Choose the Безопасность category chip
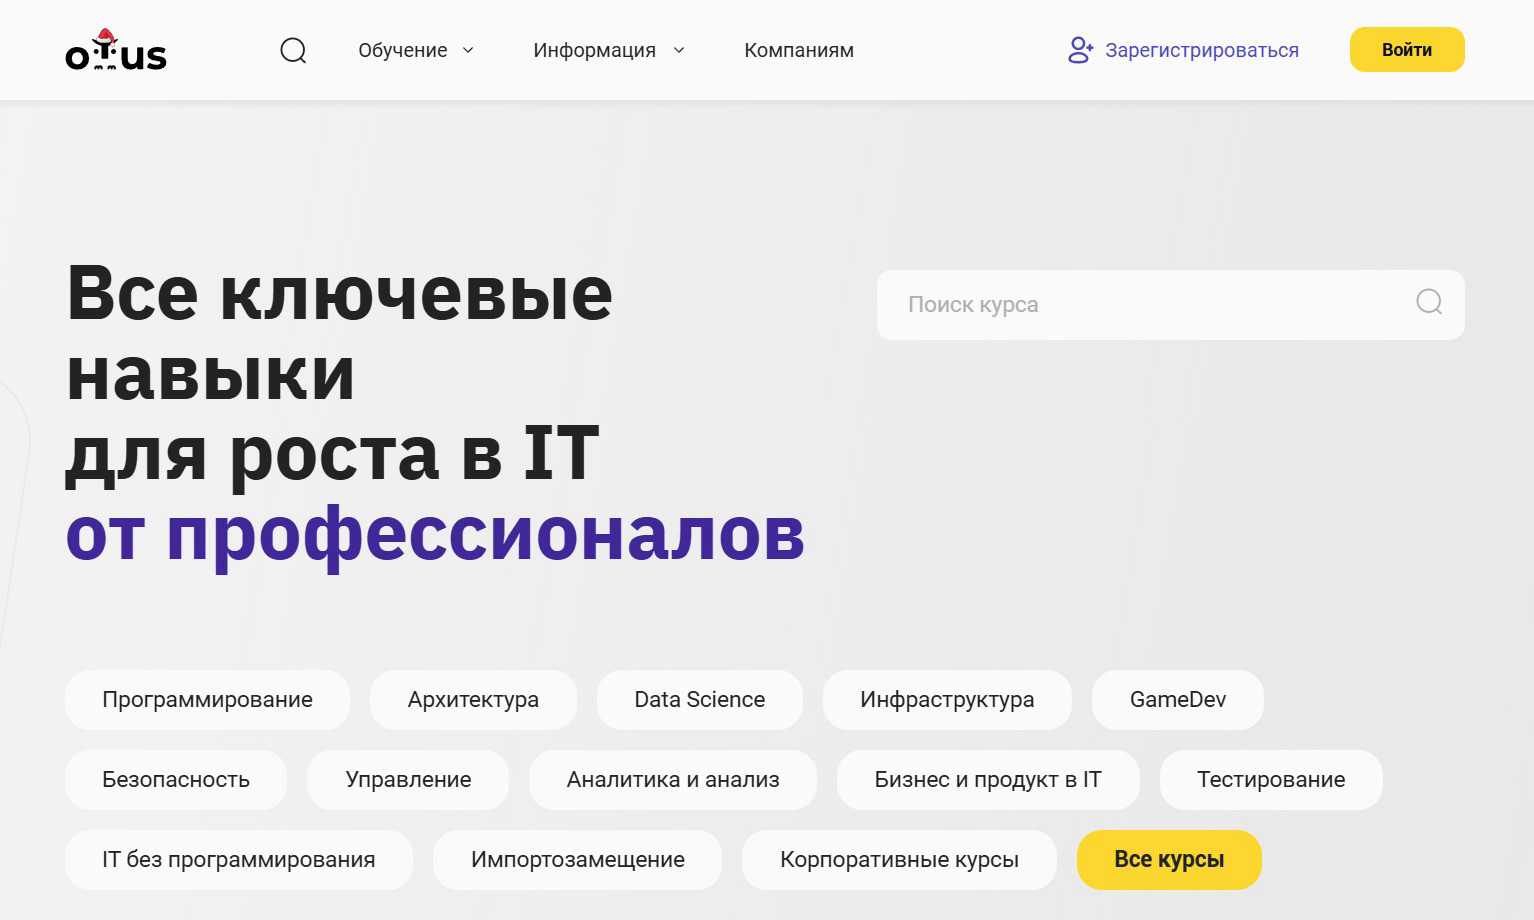The image size is (1534, 920). coord(176,780)
